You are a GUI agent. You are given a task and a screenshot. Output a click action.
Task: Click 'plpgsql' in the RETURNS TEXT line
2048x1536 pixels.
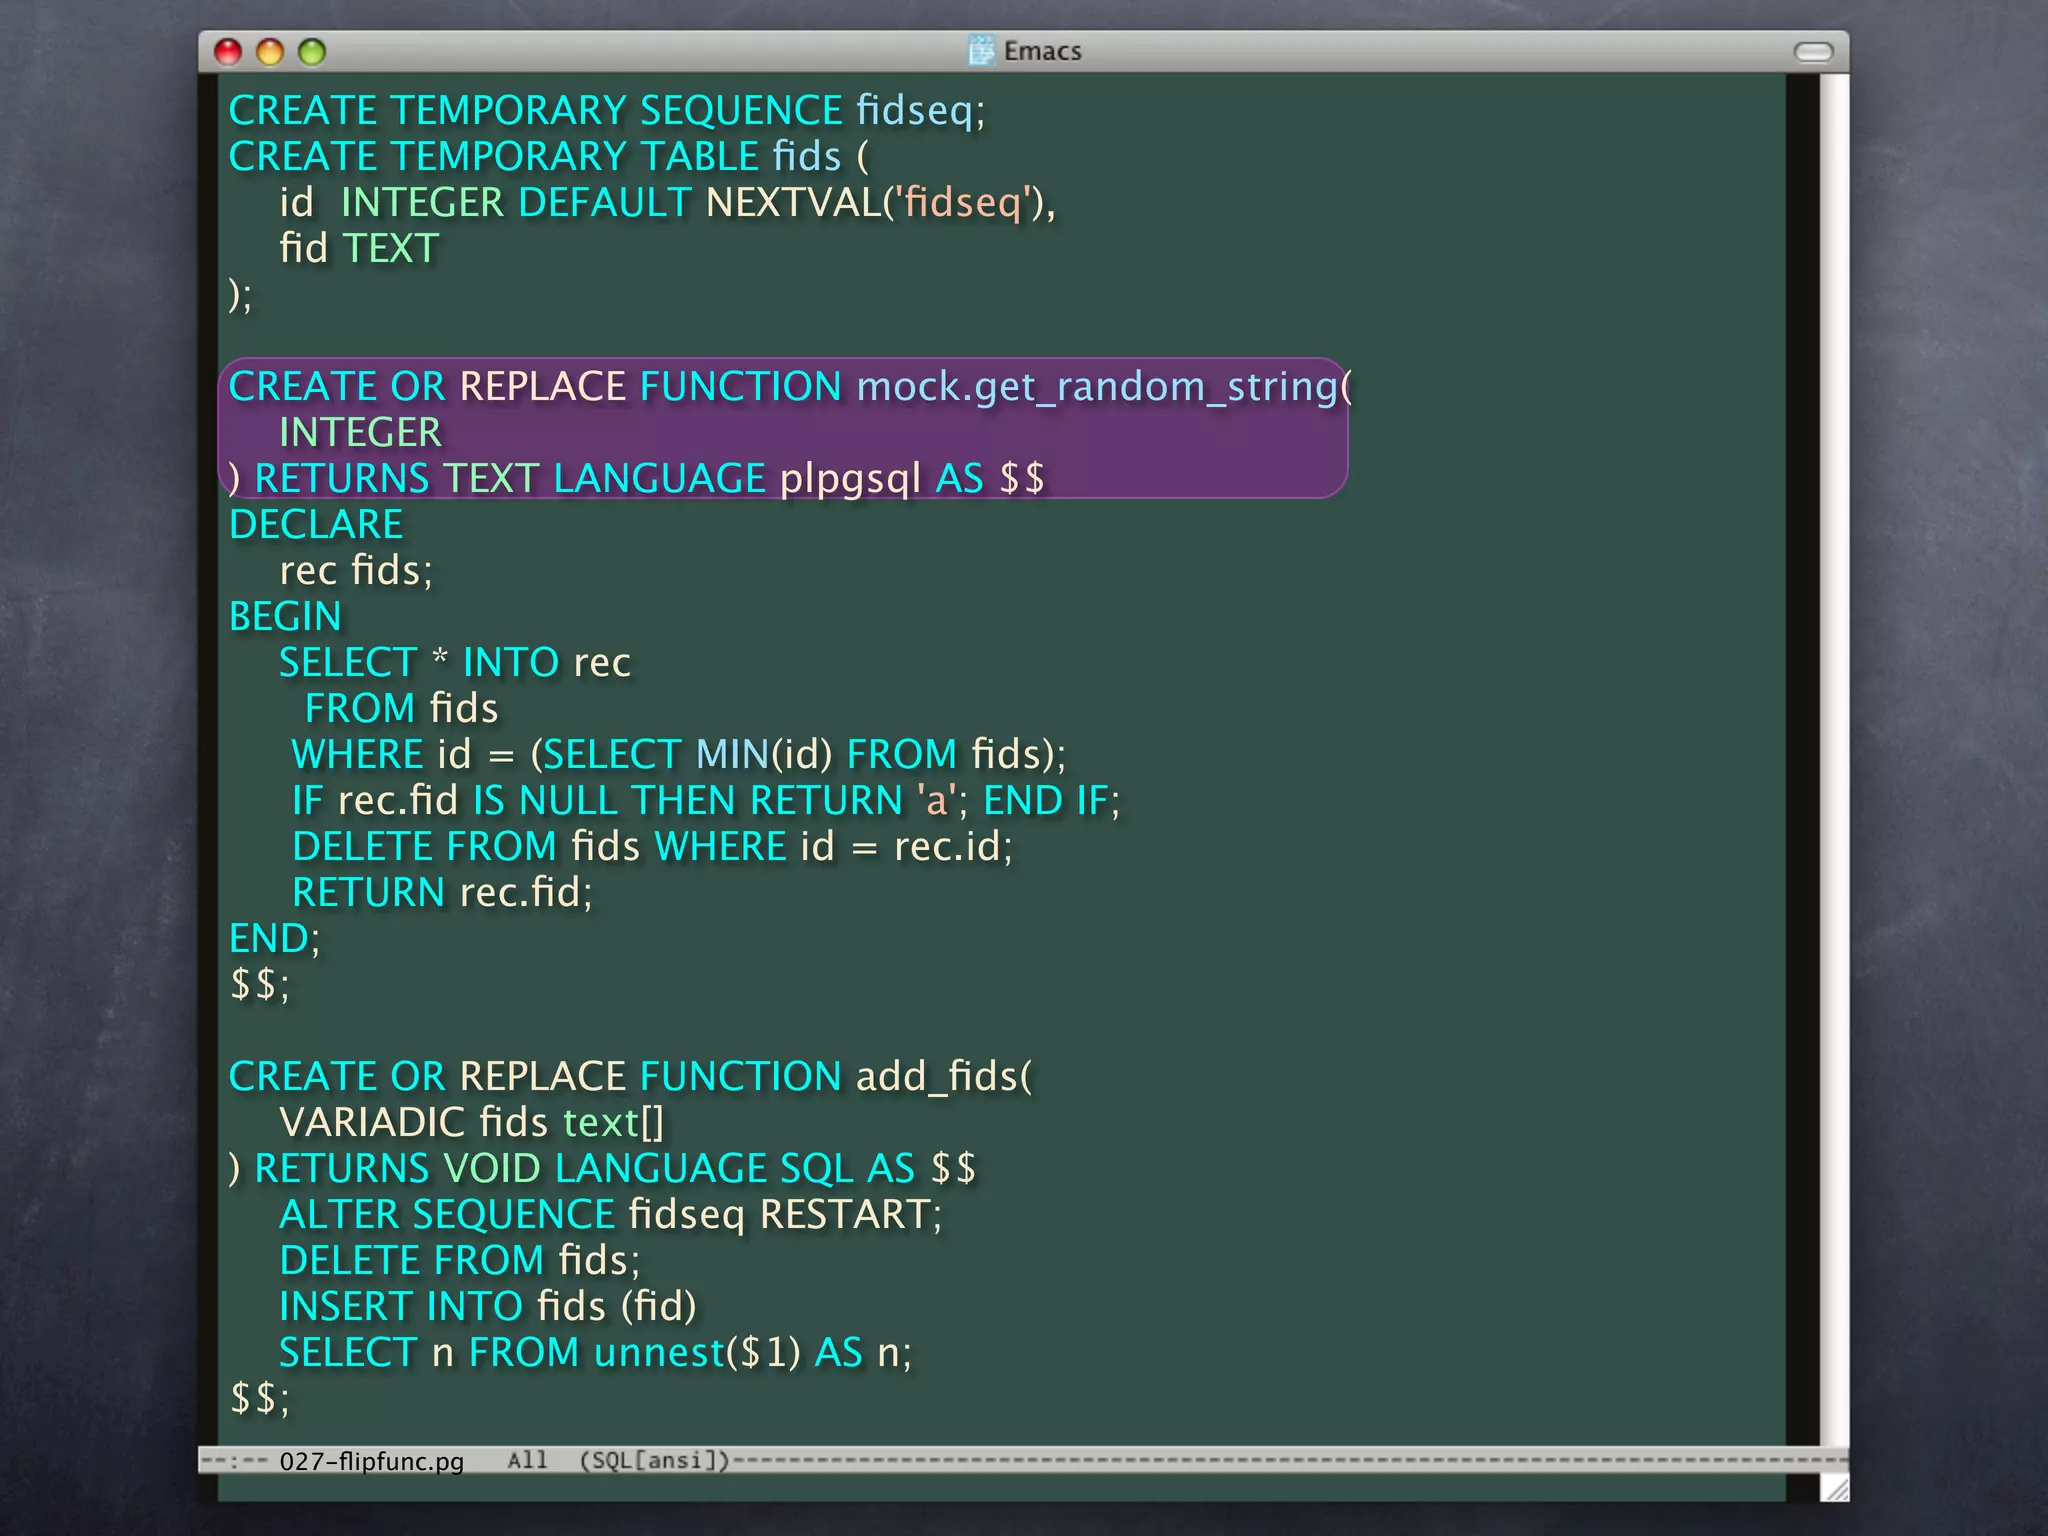tap(850, 479)
